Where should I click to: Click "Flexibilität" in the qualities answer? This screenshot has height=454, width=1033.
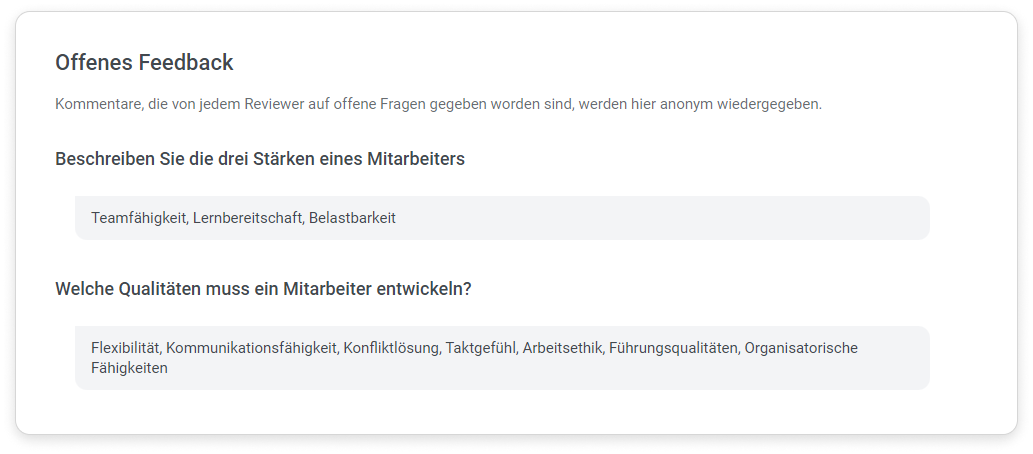(126, 348)
